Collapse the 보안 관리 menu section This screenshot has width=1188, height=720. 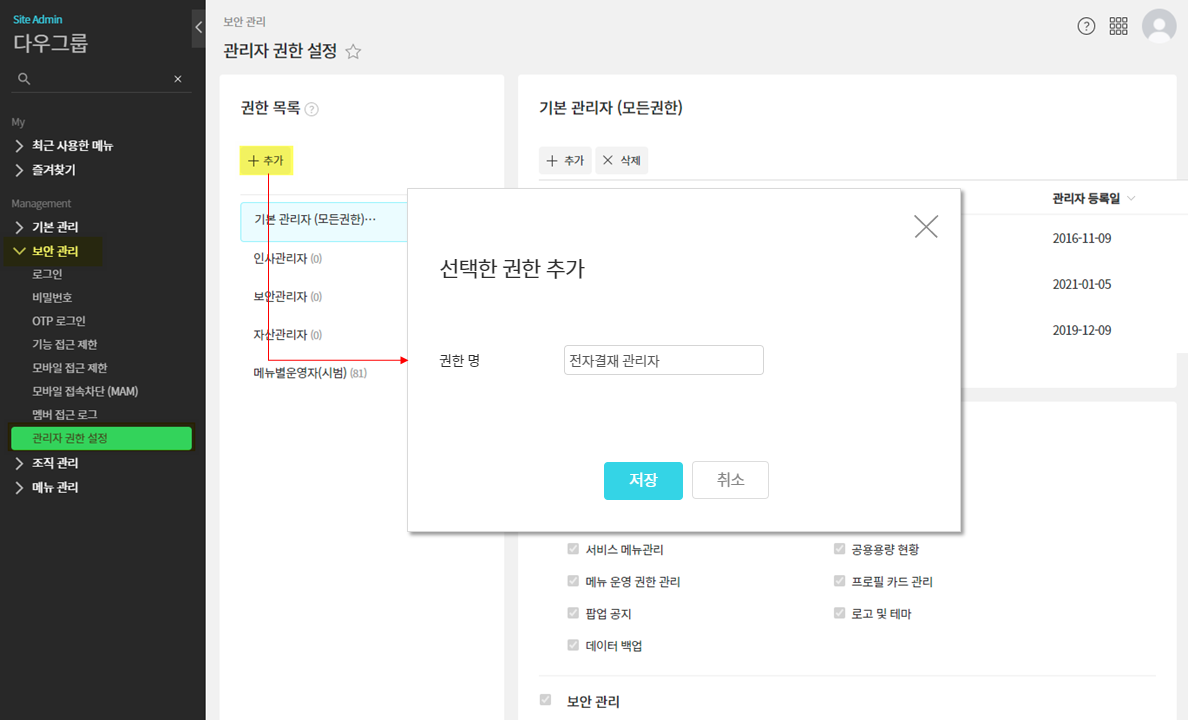pos(19,251)
